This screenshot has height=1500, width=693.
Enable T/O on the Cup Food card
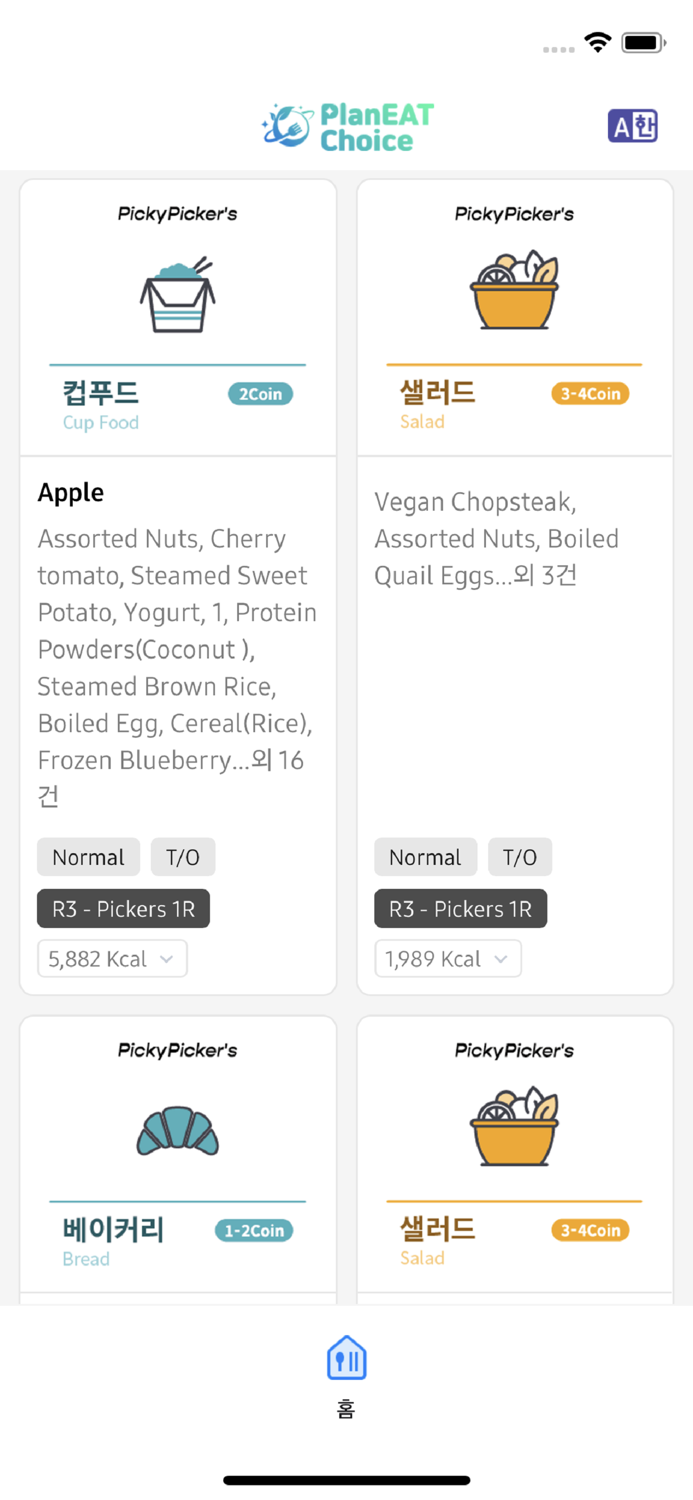tap(182, 857)
